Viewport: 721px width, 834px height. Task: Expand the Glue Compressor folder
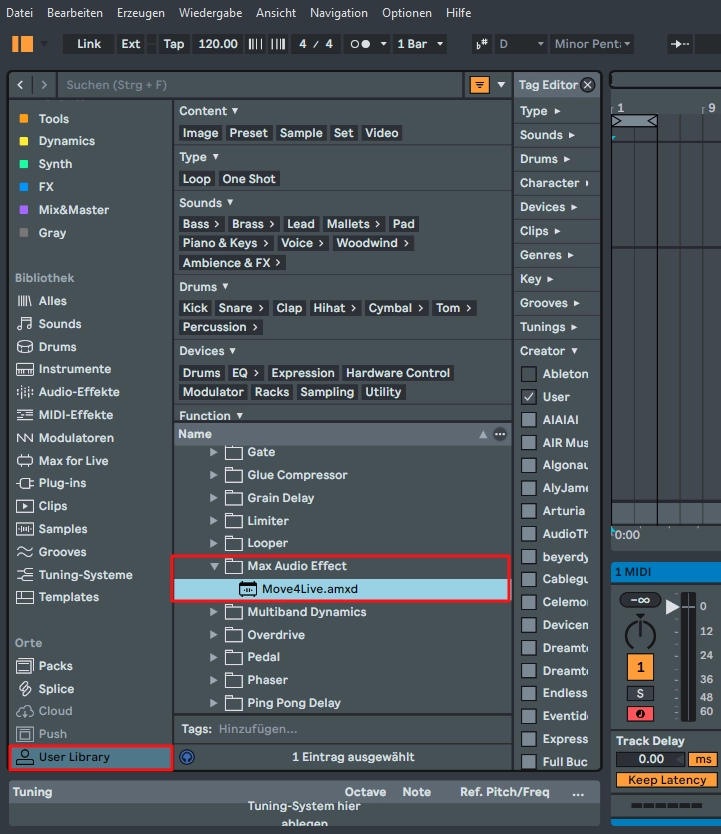tap(213, 474)
